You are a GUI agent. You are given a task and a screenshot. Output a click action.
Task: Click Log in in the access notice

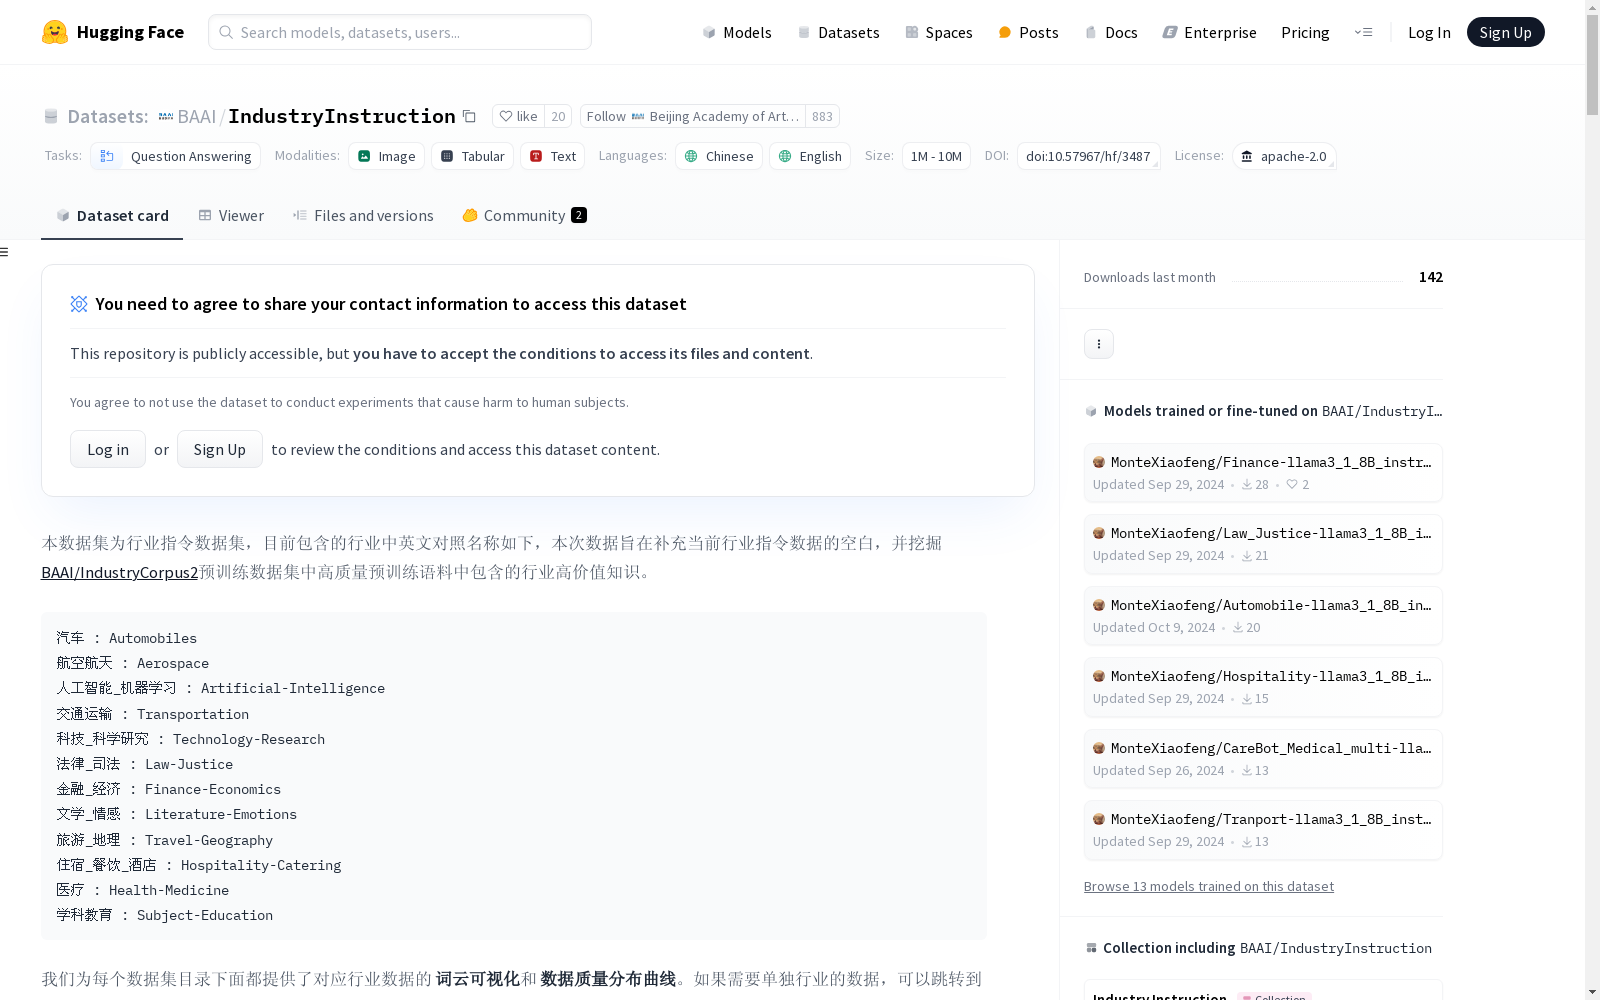tap(108, 449)
